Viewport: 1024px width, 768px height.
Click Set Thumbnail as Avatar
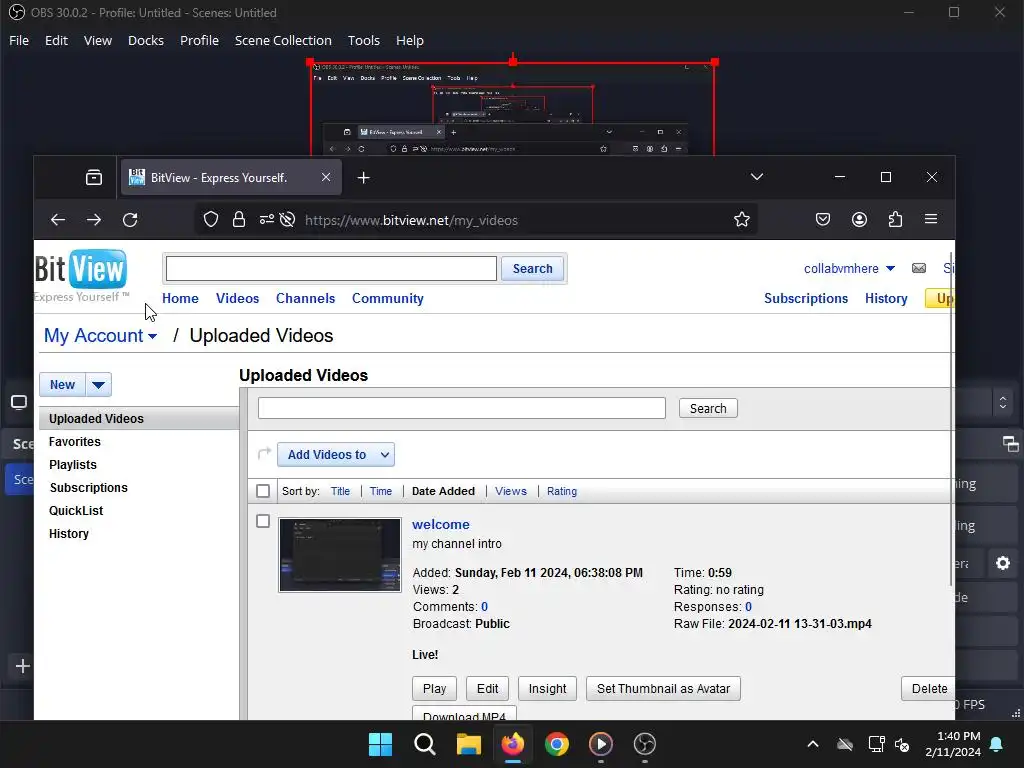664,688
